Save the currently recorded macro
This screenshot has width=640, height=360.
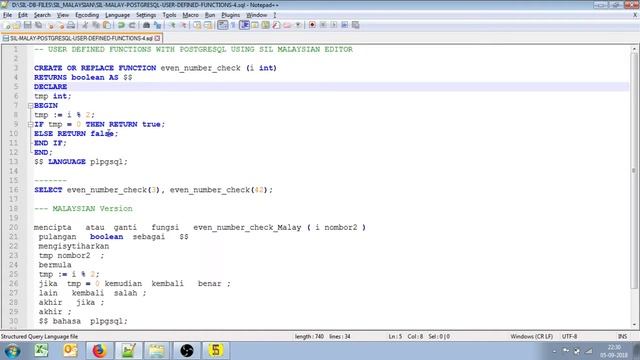coord(356,25)
